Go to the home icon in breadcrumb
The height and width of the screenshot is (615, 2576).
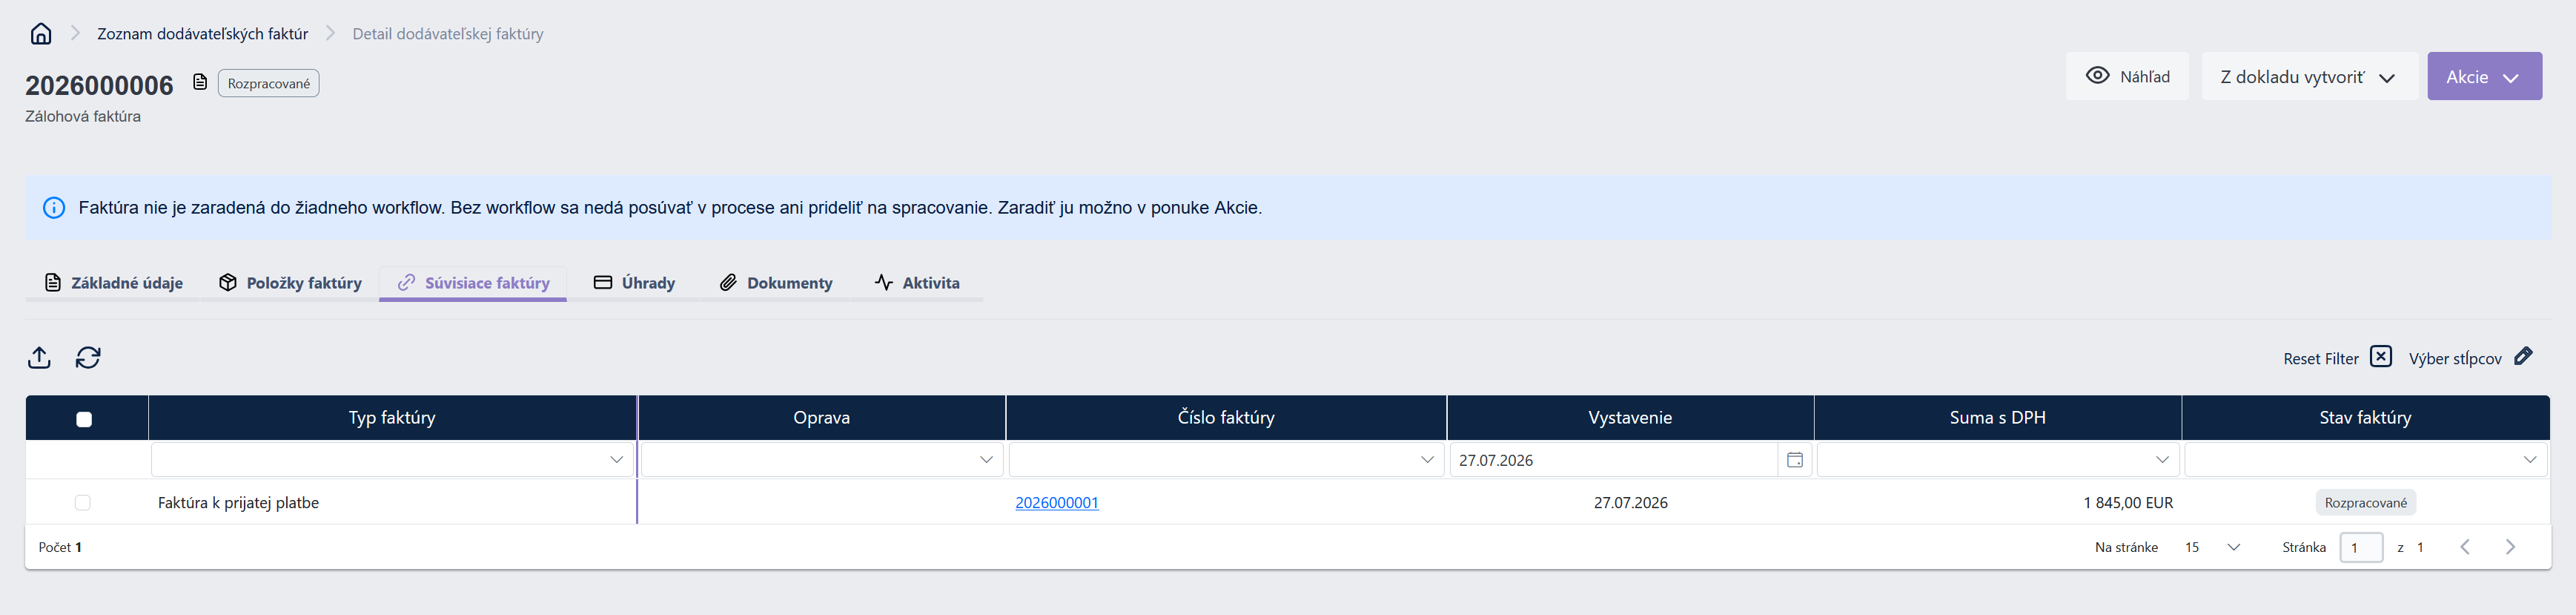tap(41, 34)
